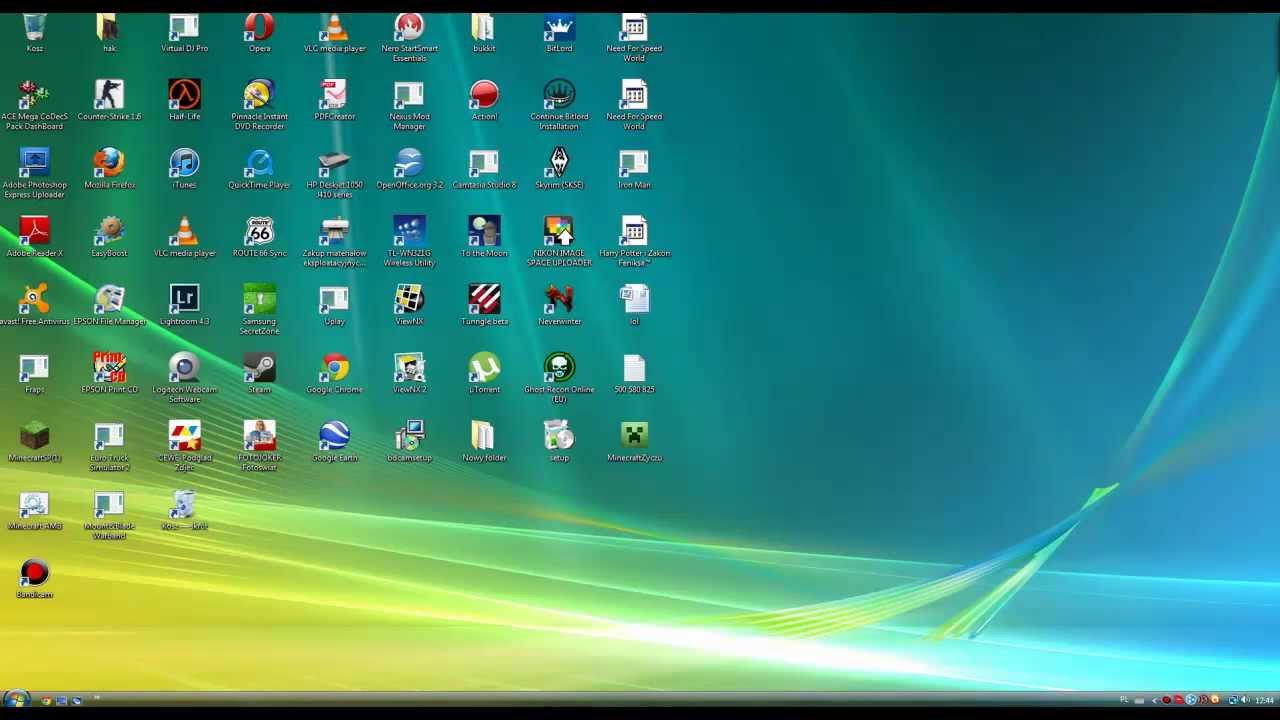Open Nero StartSmart Essentials
Viewport: 1280px width, 720px height.
pos(409,38)
